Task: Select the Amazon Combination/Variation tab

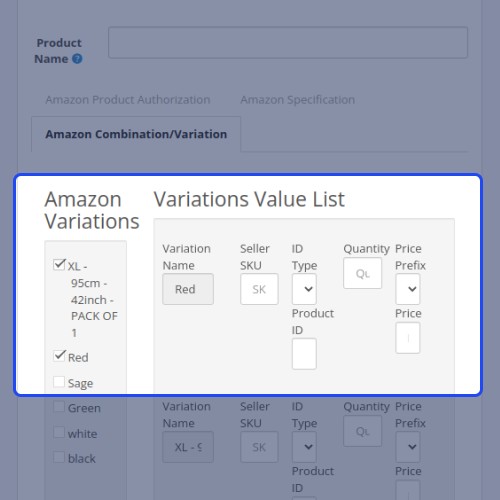Action: pyautogui.click(x=136, y=134)
